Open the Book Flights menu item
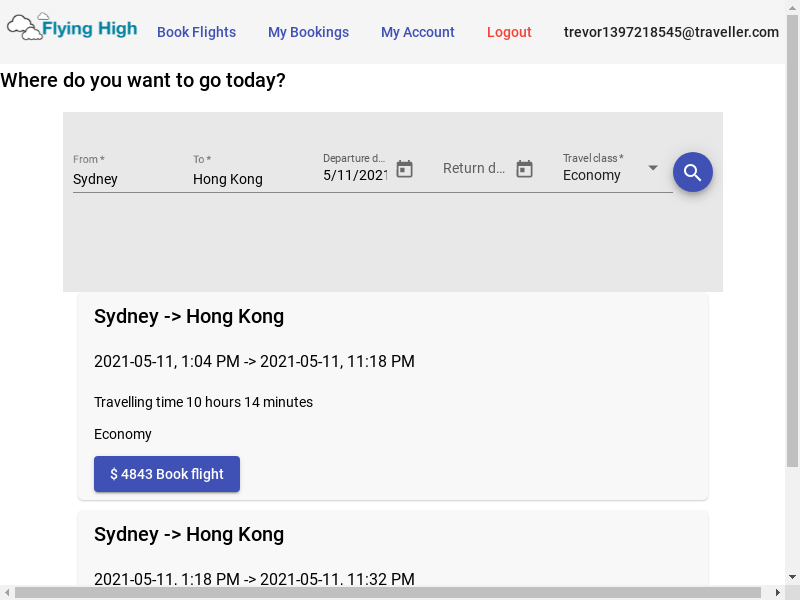The width and height of the screenshot is (800, 600). click(x=196, y=32)
